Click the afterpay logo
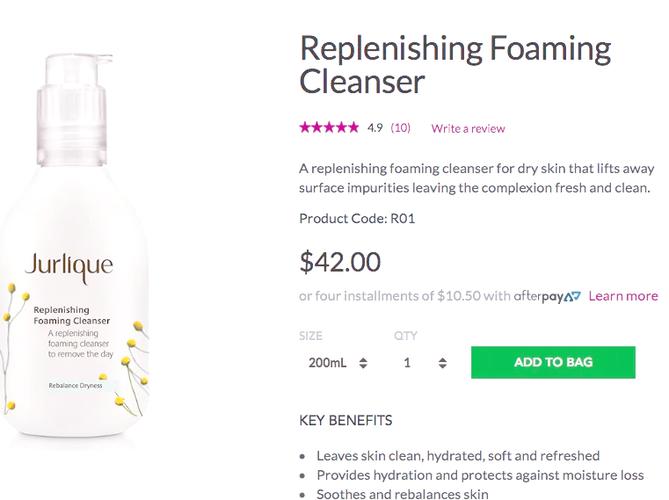669x500 pixels. coord(548,296)
